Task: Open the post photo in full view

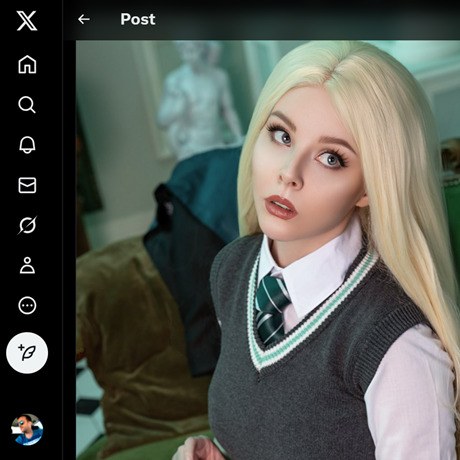Action: [268, 250]
